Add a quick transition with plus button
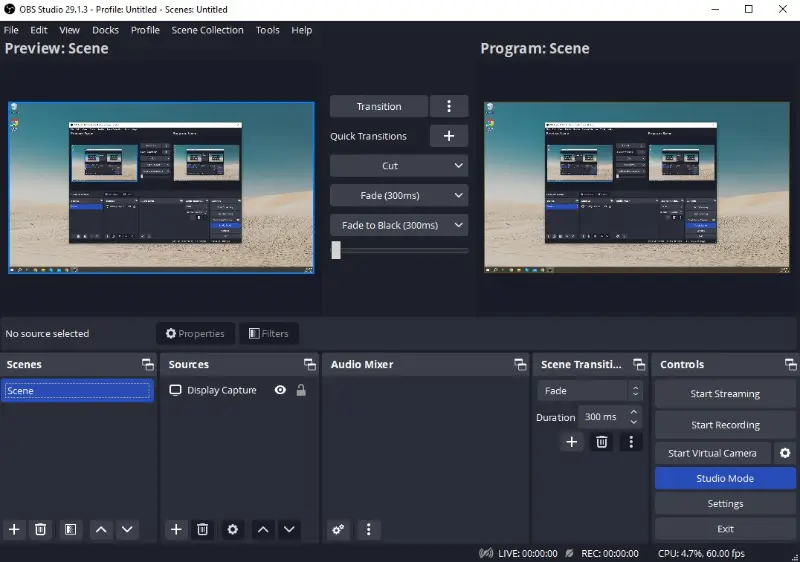The width and height of the screenshot is (800, 562). point(449,136)
